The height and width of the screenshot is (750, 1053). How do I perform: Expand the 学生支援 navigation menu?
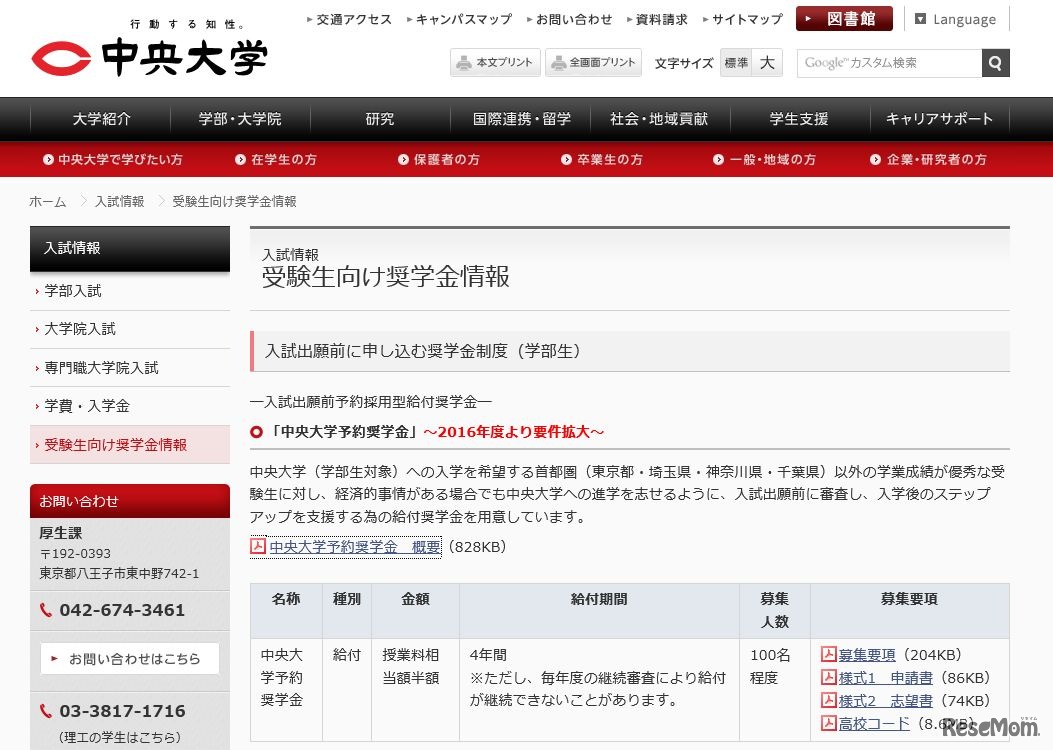[x=797, y=118]
